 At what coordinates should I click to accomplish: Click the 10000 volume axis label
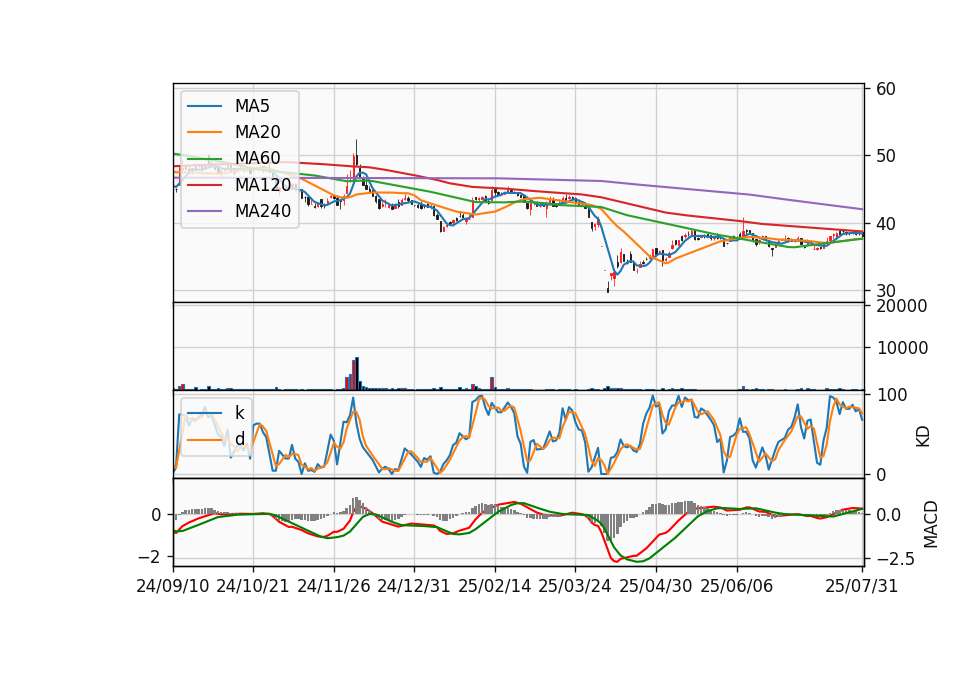pyautogui.click(x=902, y=348)
